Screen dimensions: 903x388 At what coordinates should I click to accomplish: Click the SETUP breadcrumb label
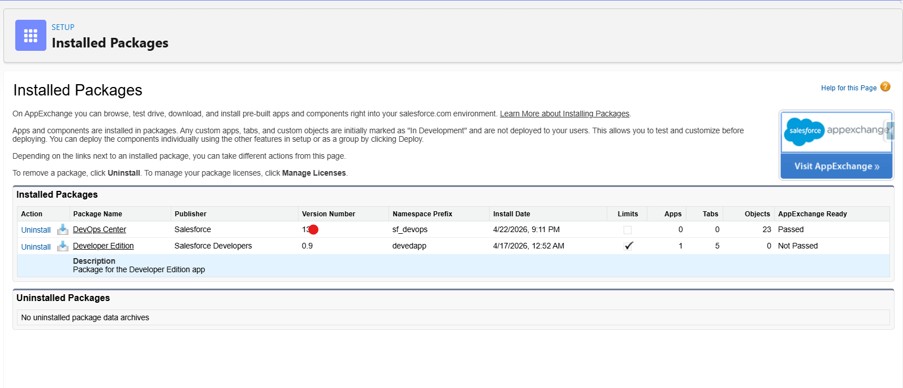pos(63,27)
